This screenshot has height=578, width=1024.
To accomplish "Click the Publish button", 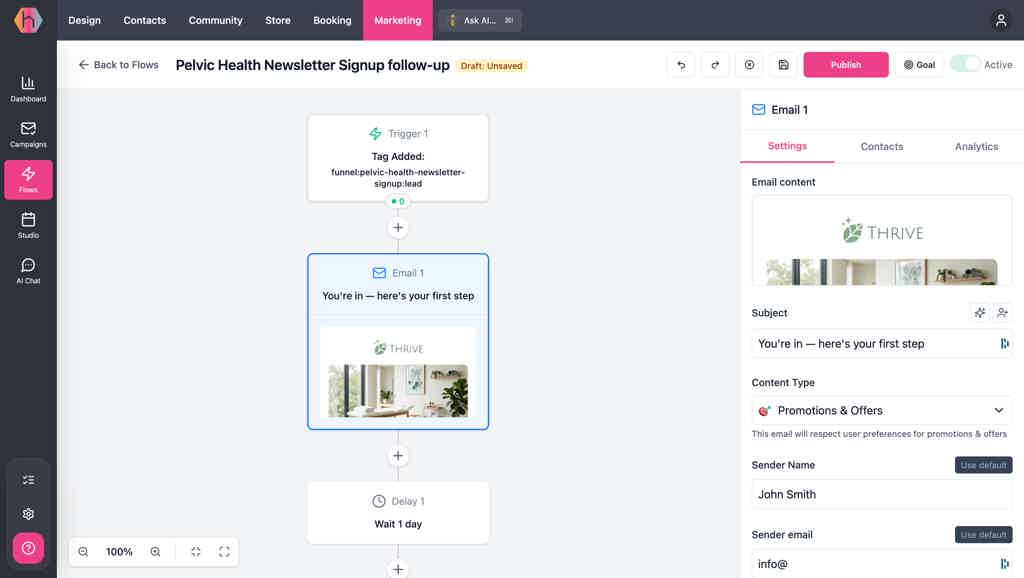I will (846, 65).
